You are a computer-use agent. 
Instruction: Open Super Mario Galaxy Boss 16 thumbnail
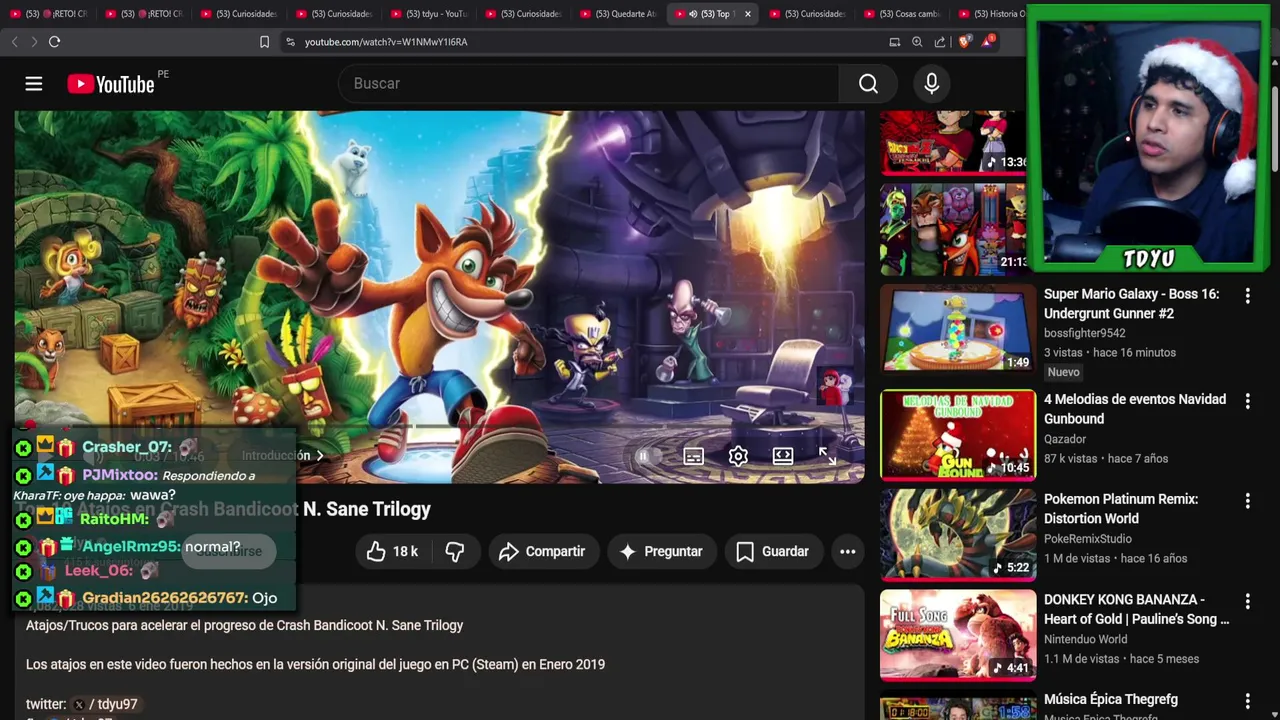pos(958,329)
